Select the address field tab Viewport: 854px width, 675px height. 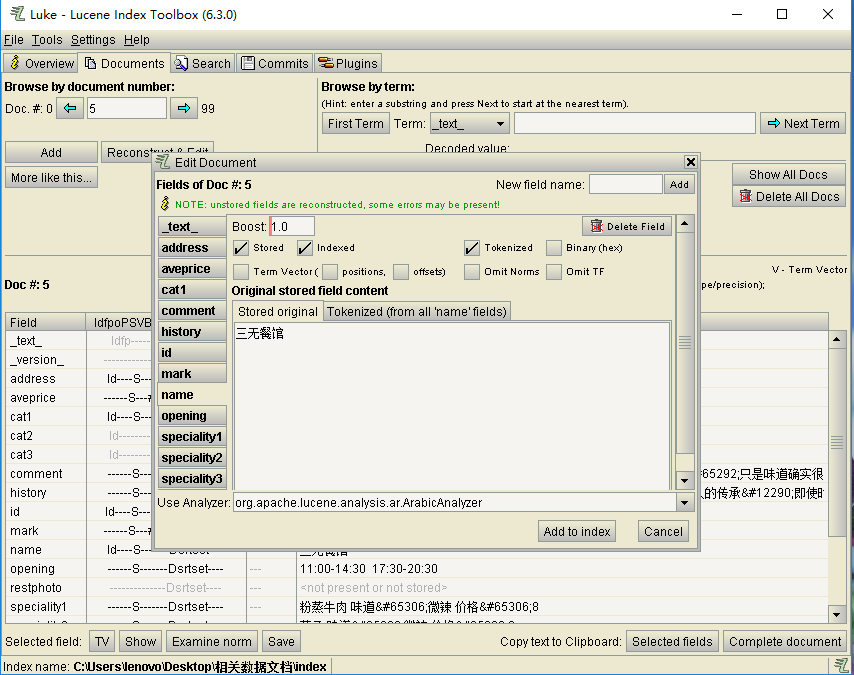tap(192, 247)
